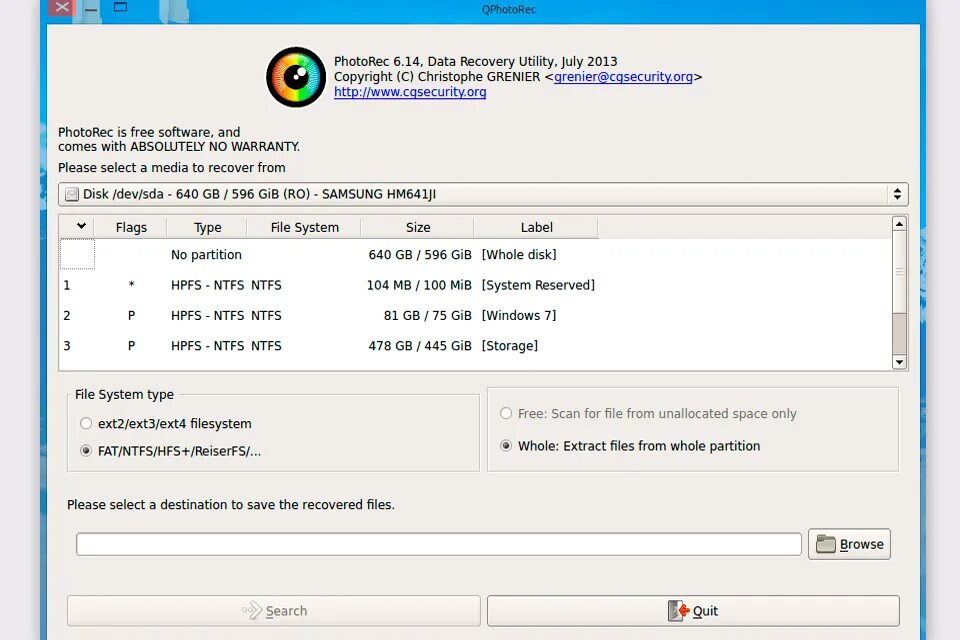Click the Search button arrow icon
The height and width of the screenshot is (640, 960).
pos(252,610)
